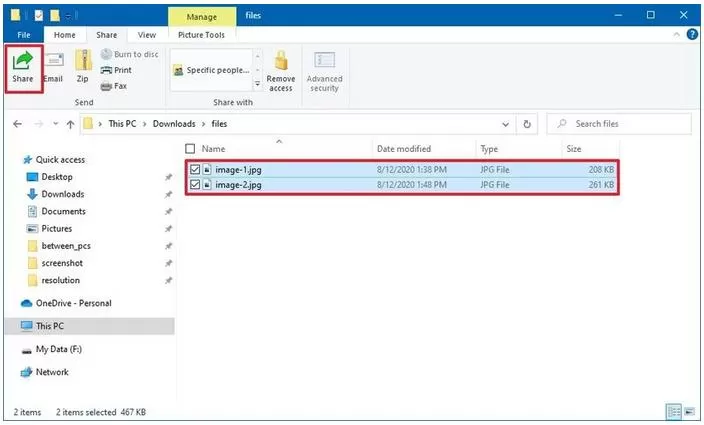
Task: Open Downloads in the sidebar
Action: 62,194
